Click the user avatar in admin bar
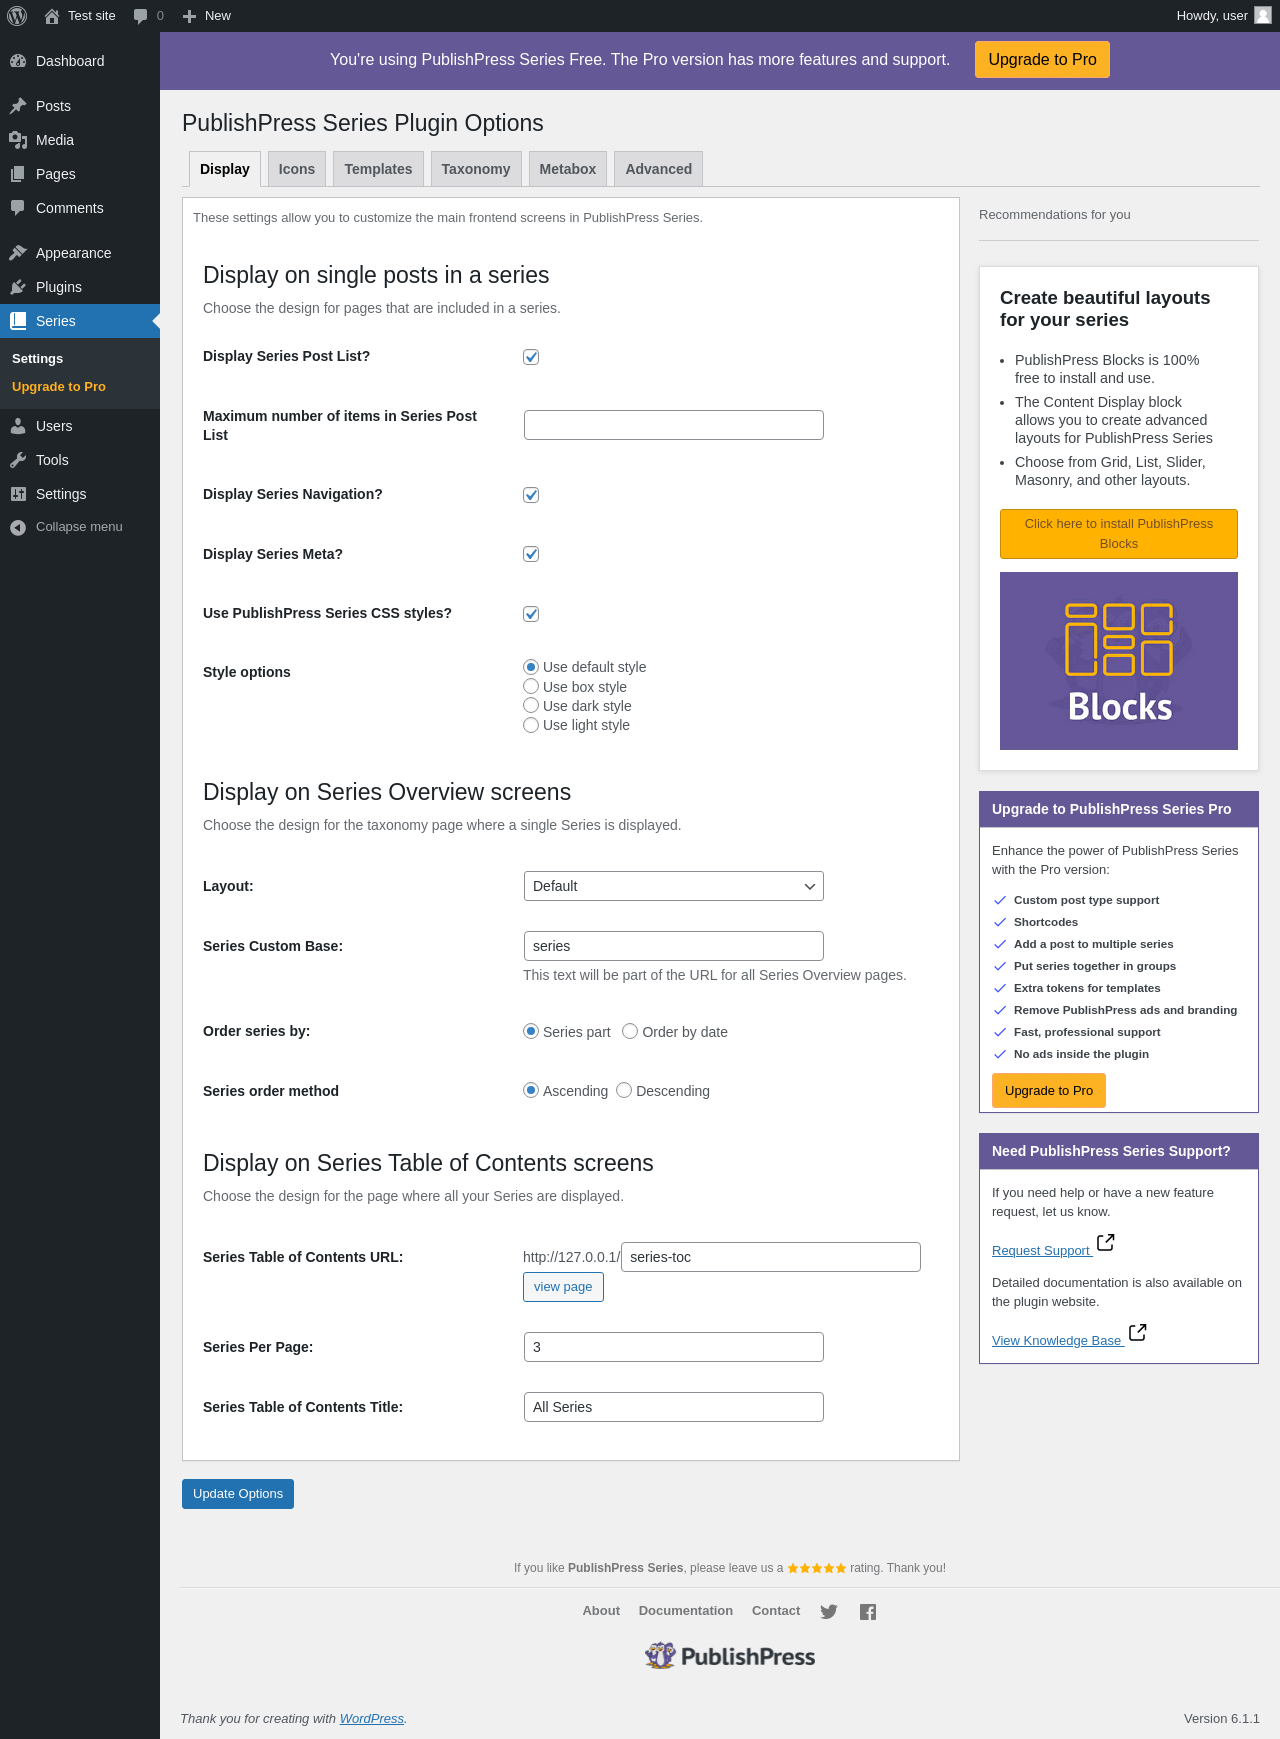Screen dimensions: 1280x1739 point(1263,16)
